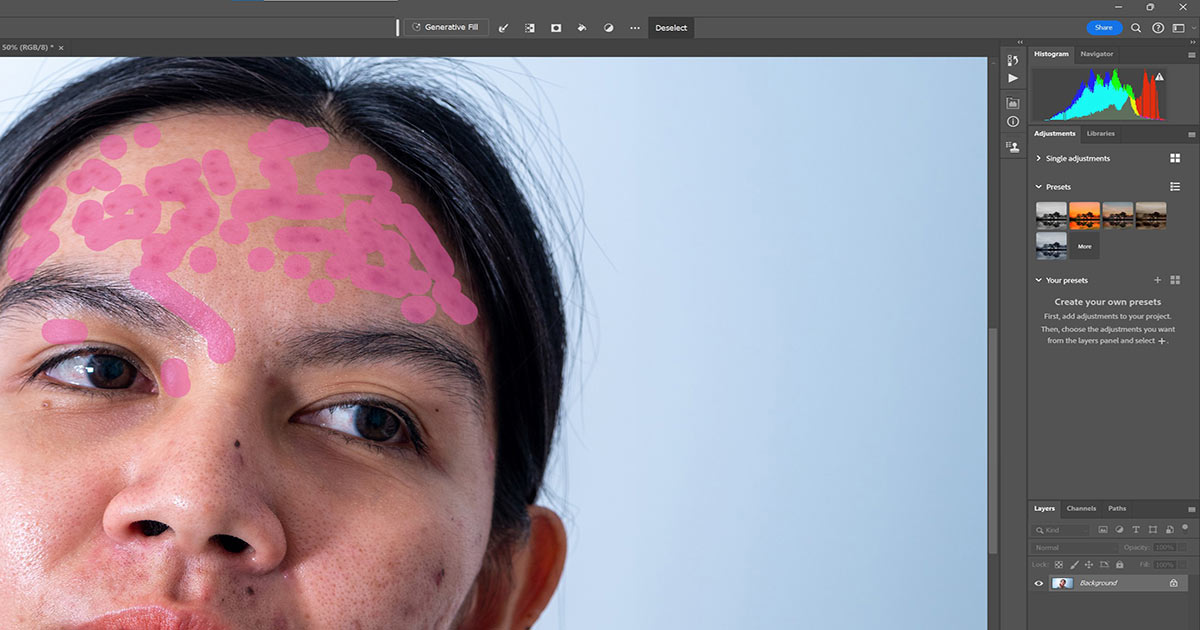Click the brush icon in the contextual taskbar
Viewport: 1200px width, 630px height.
503,27
